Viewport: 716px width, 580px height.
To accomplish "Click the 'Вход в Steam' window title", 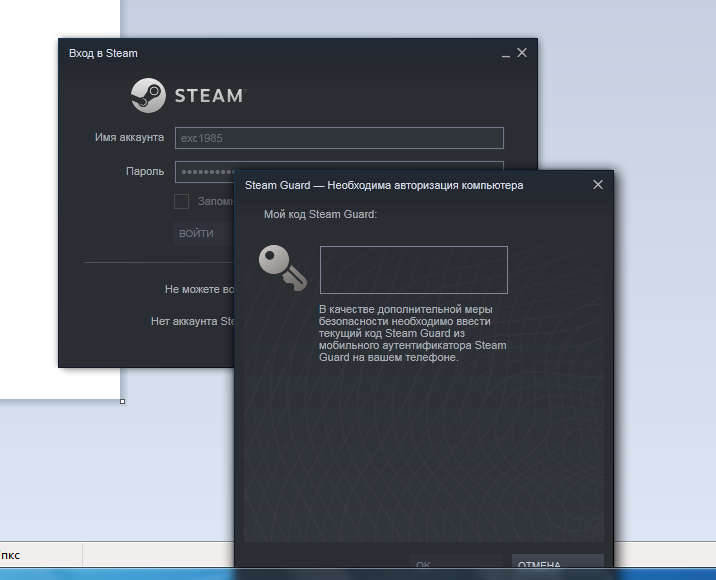I will click(103, 53).
